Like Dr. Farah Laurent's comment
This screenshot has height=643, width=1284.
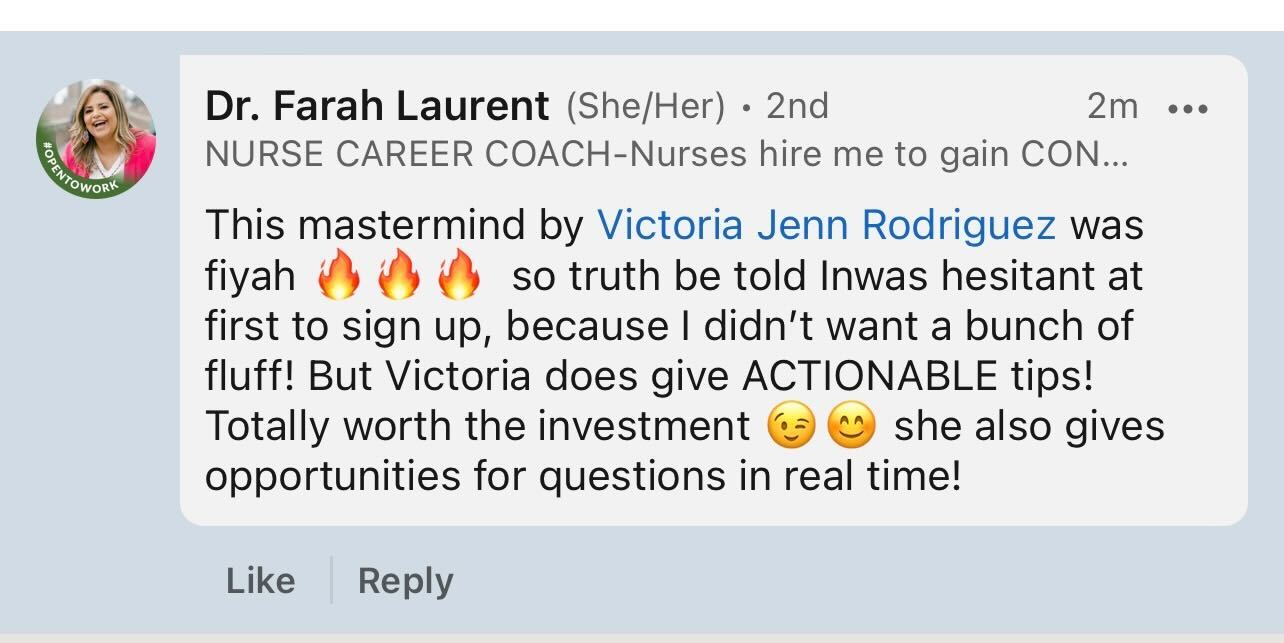260,581
